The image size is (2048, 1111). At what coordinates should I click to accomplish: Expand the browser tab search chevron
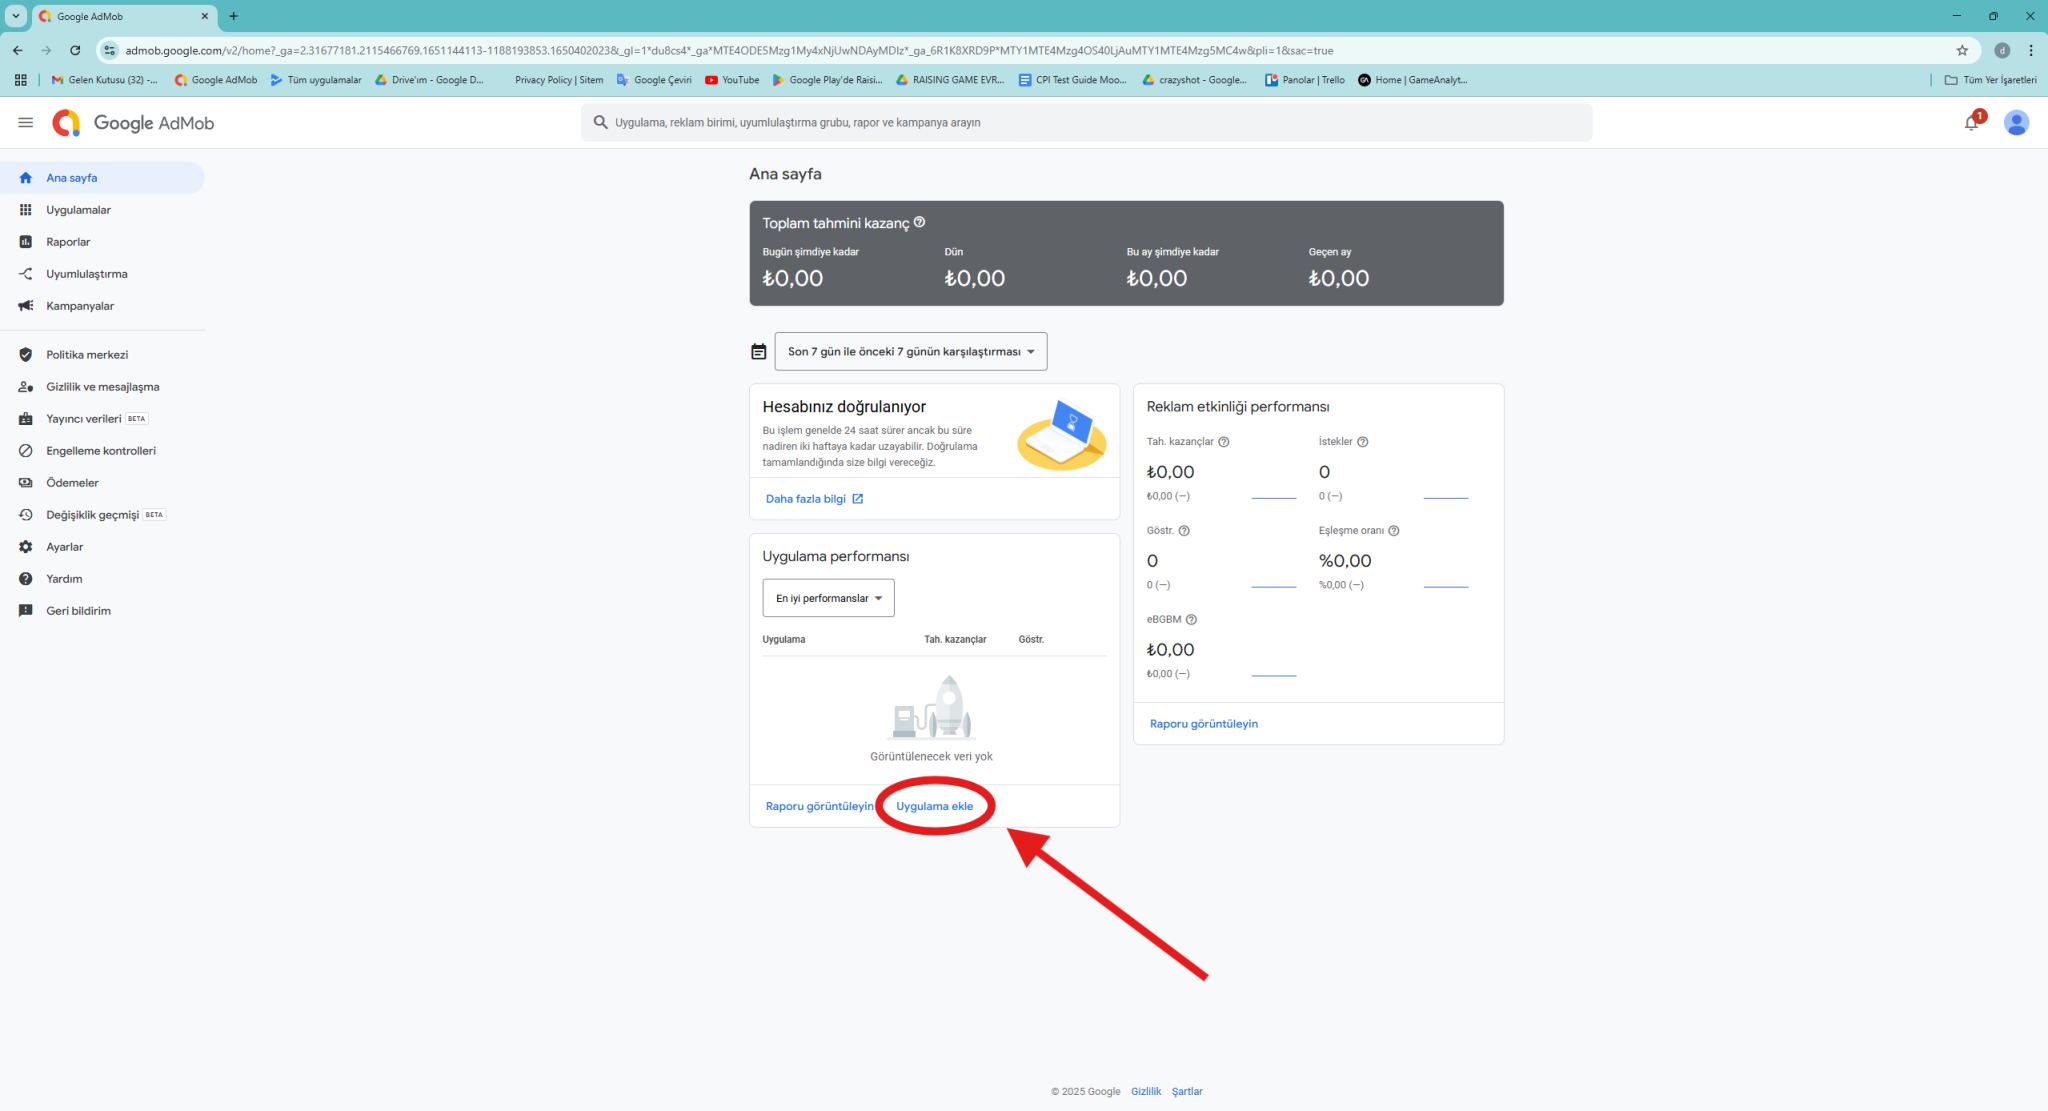(x=16, y=16)
